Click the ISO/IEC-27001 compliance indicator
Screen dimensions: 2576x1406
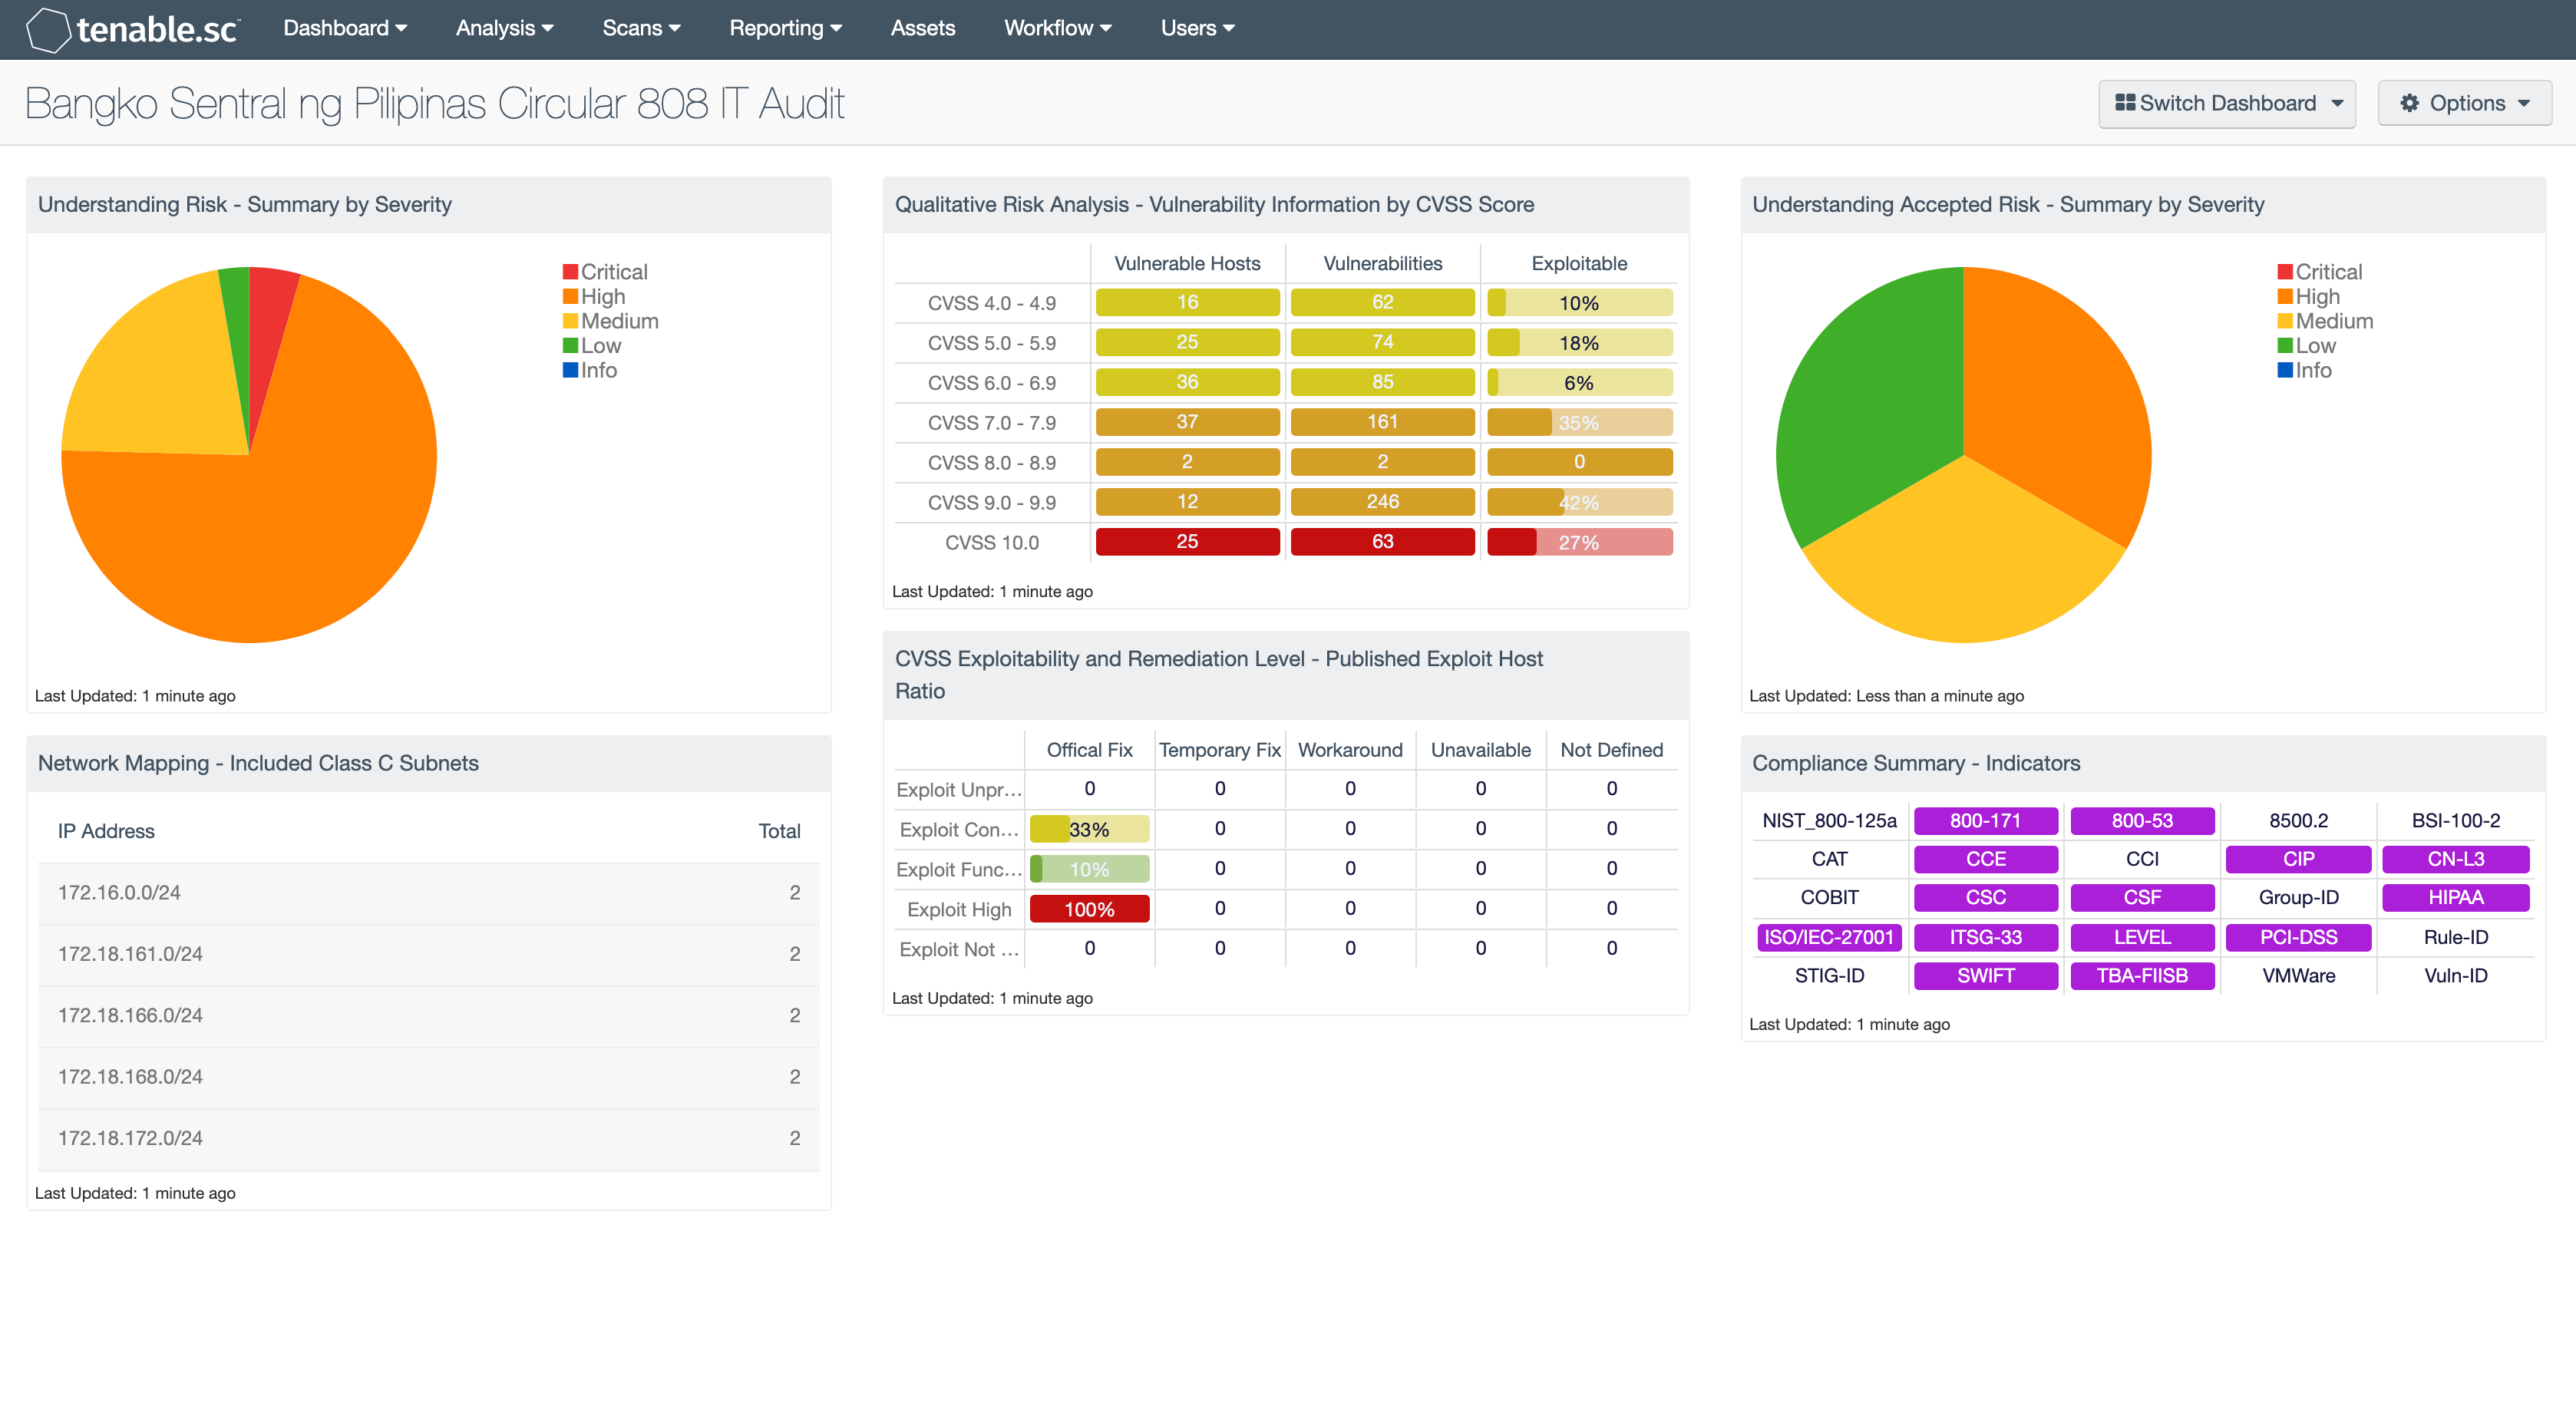[1829, 937]
